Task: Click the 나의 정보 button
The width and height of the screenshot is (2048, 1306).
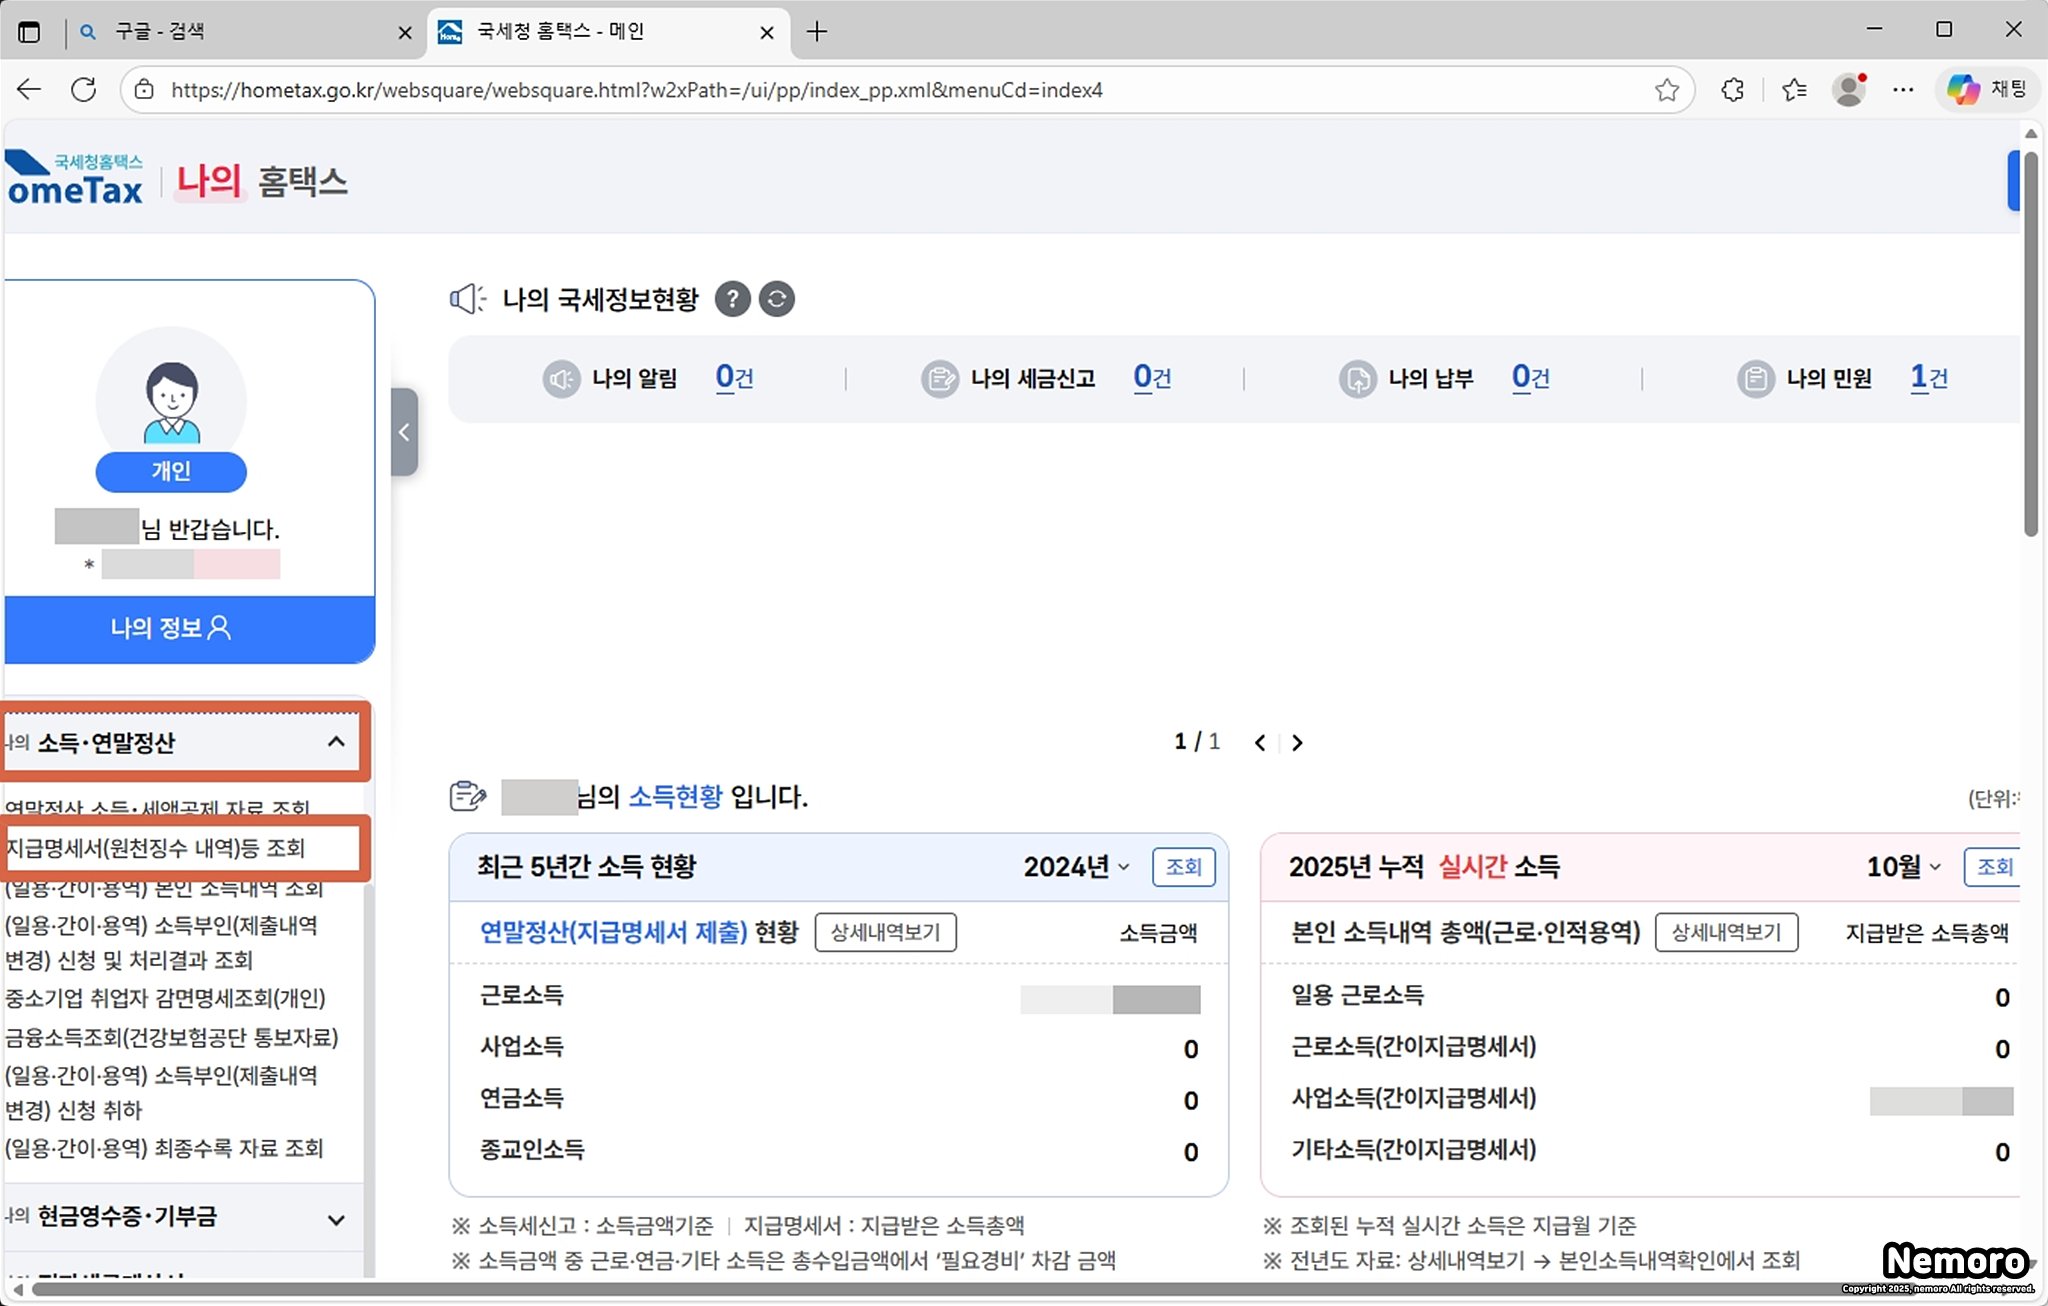Action: click(x=171, y=628)
